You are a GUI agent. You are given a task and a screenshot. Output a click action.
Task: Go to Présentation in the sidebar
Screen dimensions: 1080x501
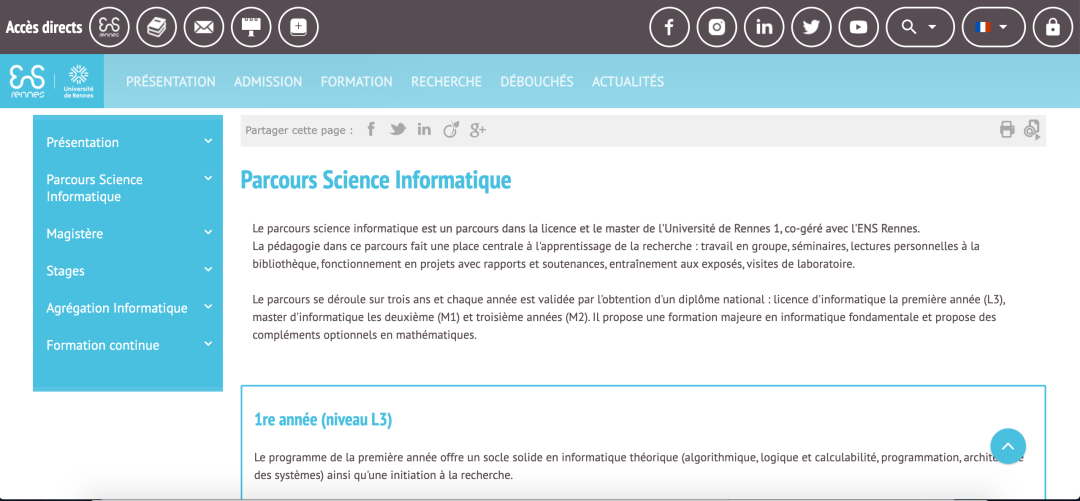(83, 142)
